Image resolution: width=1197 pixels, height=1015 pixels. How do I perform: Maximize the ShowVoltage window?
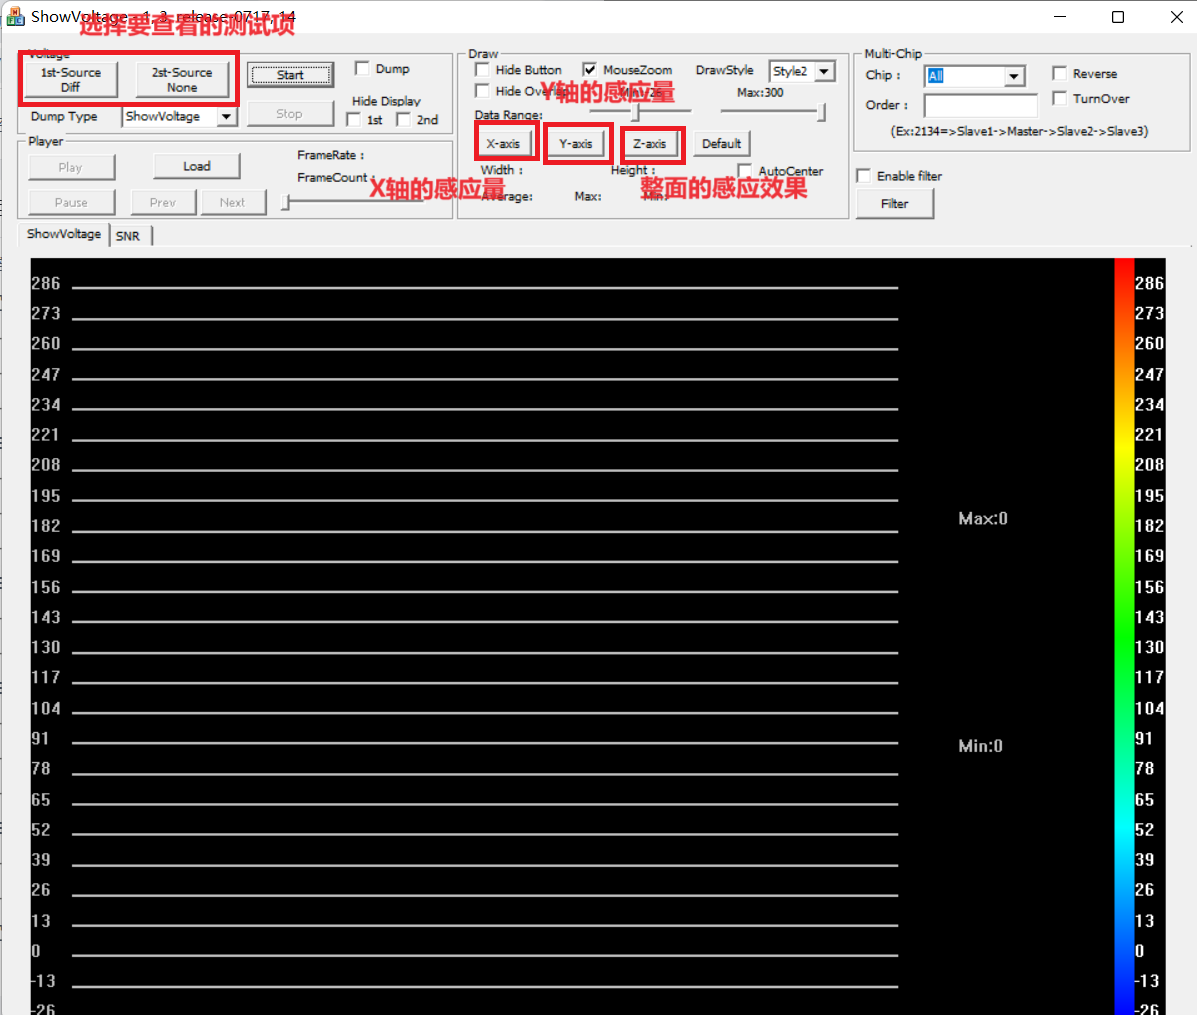pos(1118,17)
